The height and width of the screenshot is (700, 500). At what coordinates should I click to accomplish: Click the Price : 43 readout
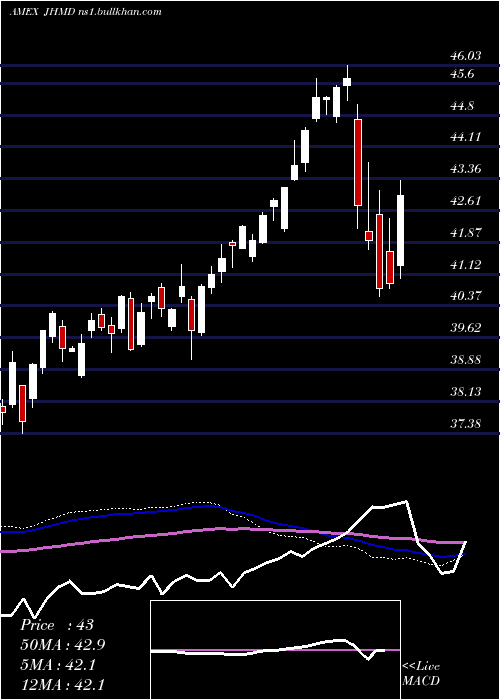point(57,625)
